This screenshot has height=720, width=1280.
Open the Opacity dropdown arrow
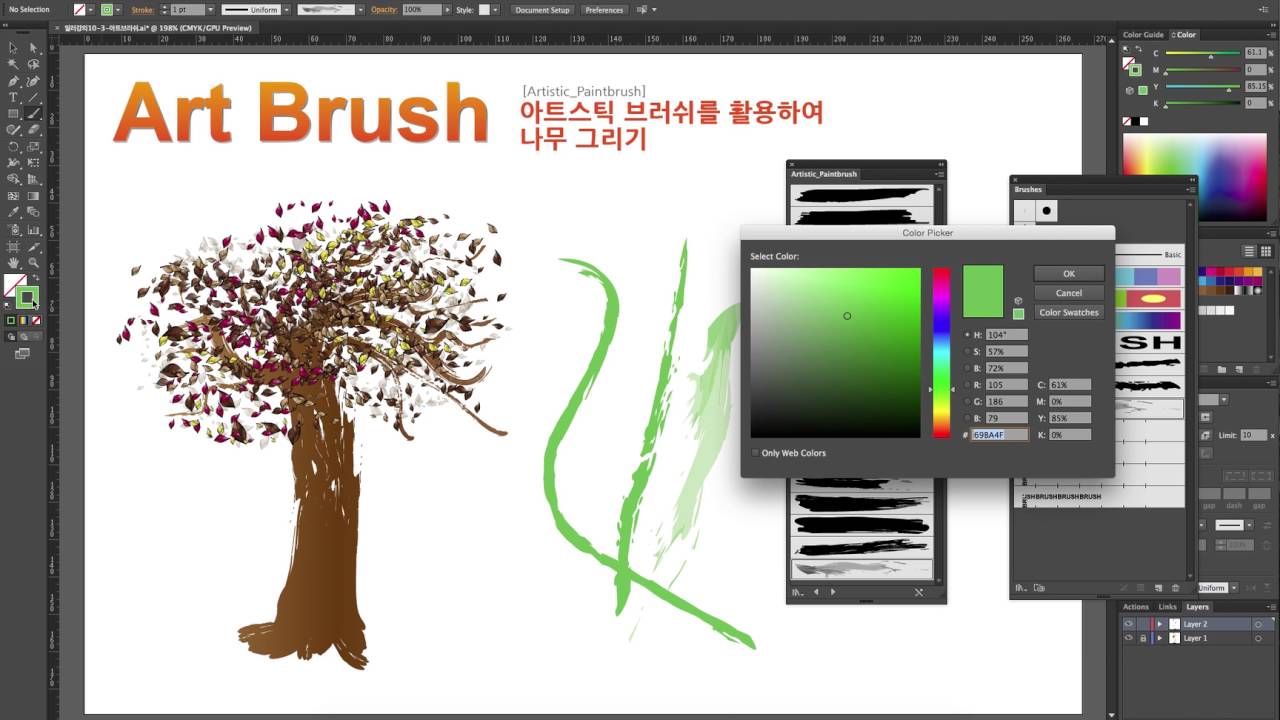447,10
